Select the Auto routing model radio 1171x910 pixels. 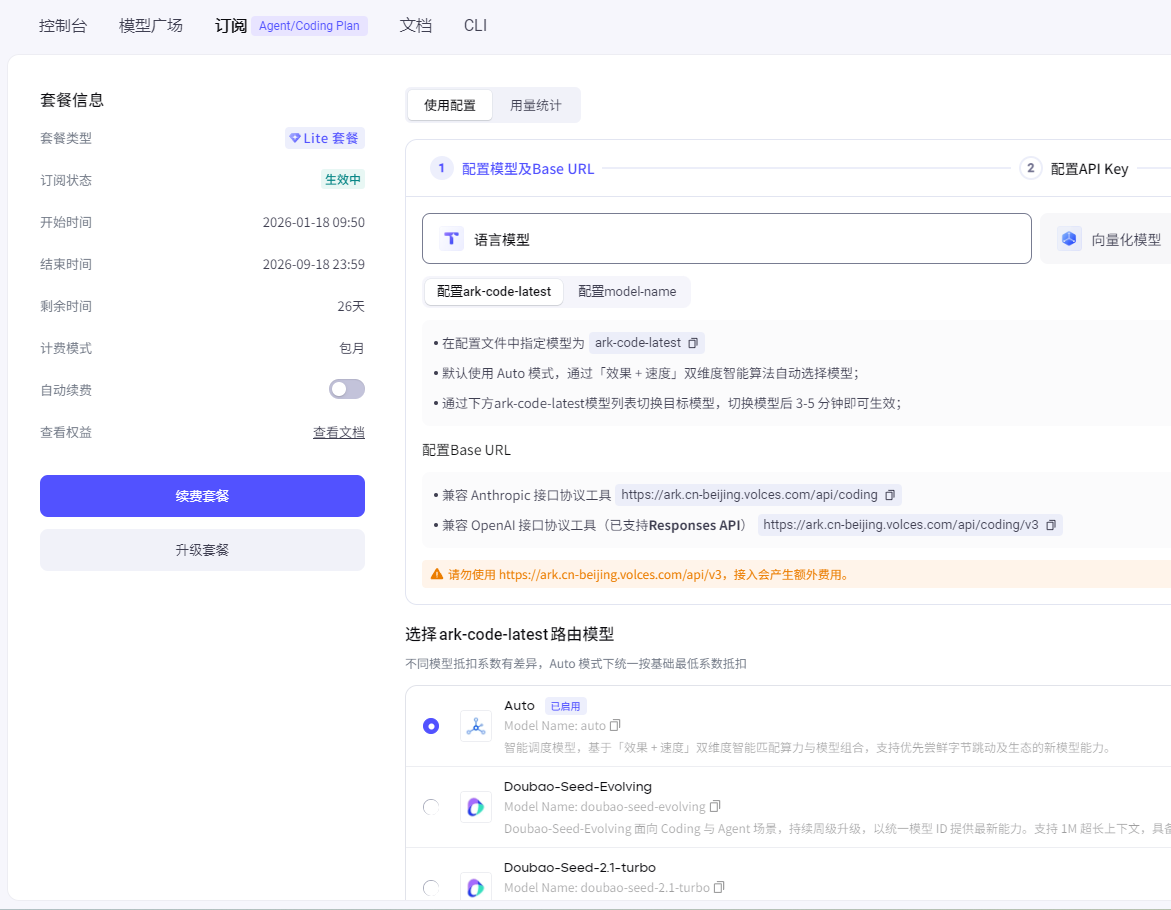click(x=431, y=726)
